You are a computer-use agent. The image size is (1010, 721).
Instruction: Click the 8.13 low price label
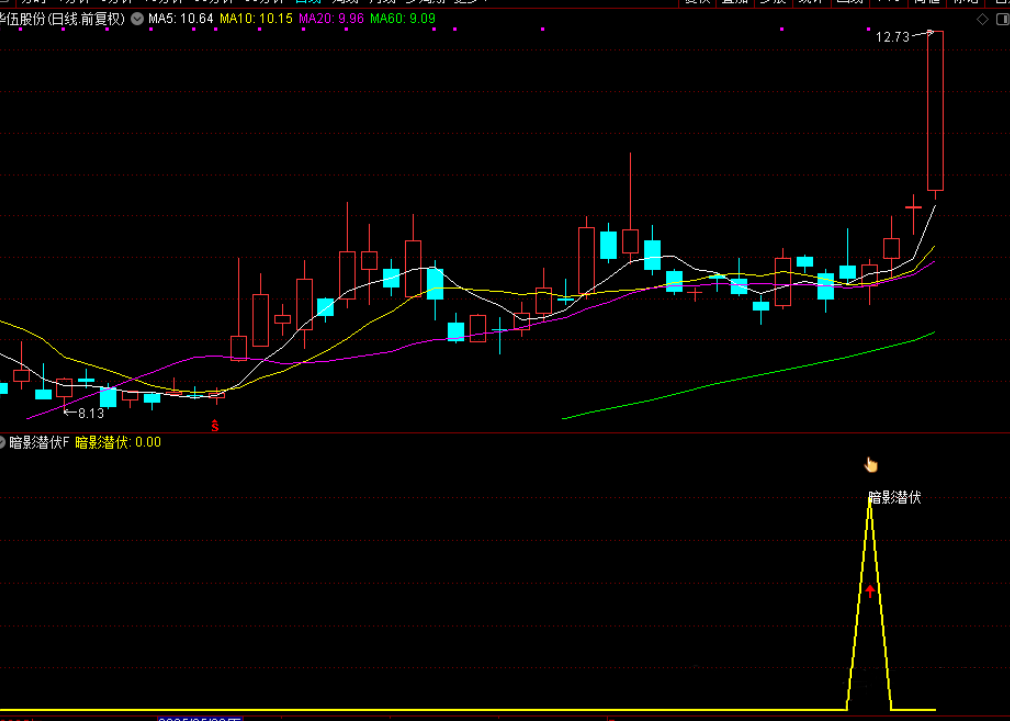tap(90, 413)
